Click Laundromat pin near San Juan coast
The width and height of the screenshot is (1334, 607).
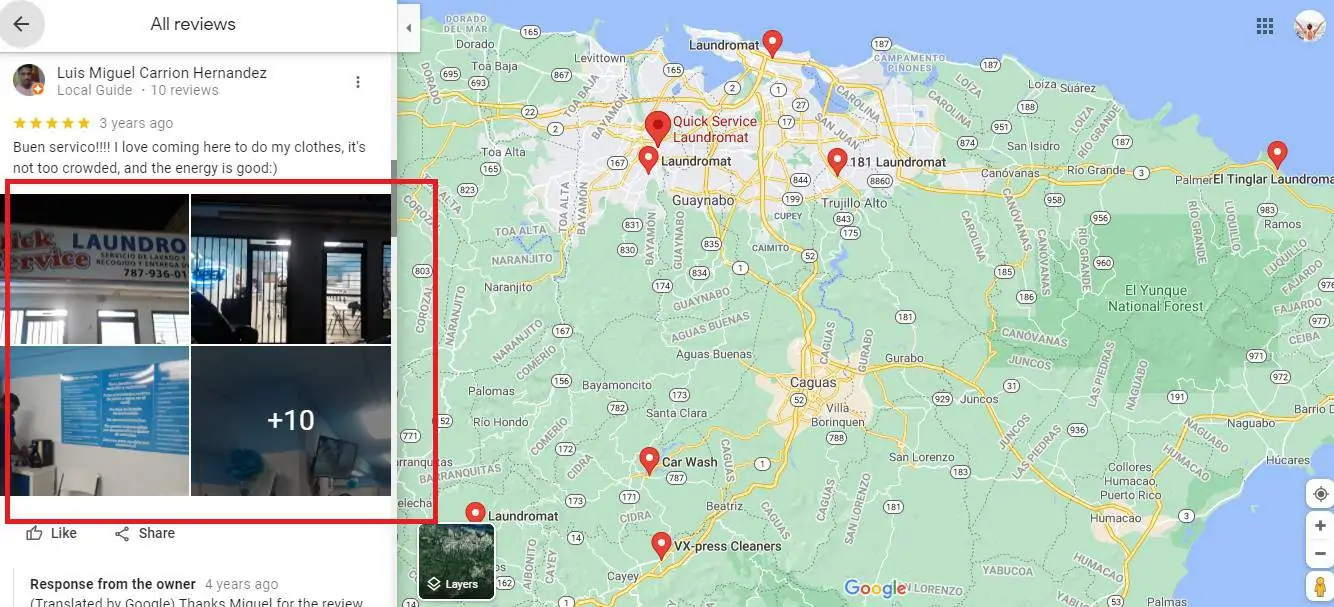pos(772,42)
